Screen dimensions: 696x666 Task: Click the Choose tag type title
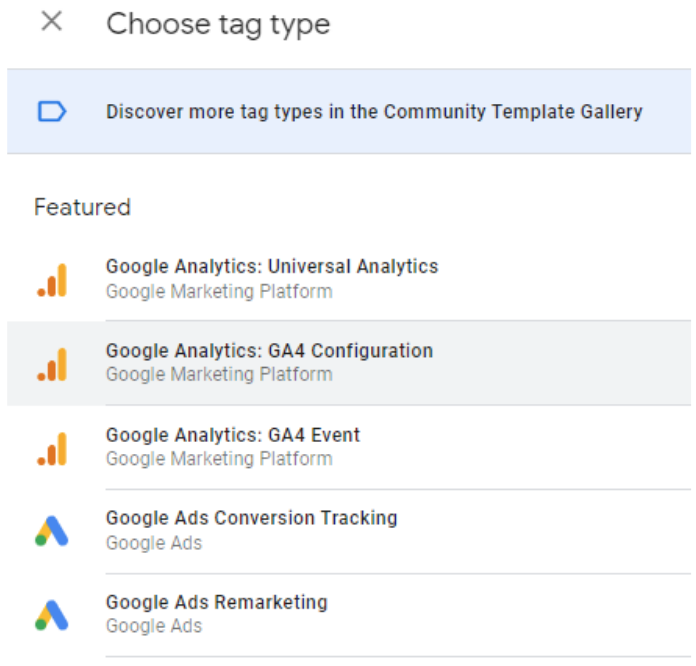click(x=218, y=24)
